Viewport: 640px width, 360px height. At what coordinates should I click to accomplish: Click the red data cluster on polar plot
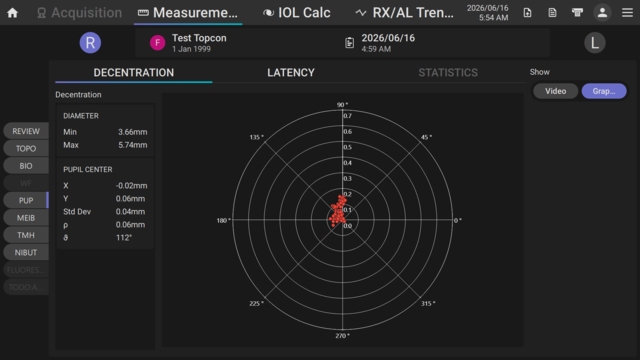[x=338, y=211]
